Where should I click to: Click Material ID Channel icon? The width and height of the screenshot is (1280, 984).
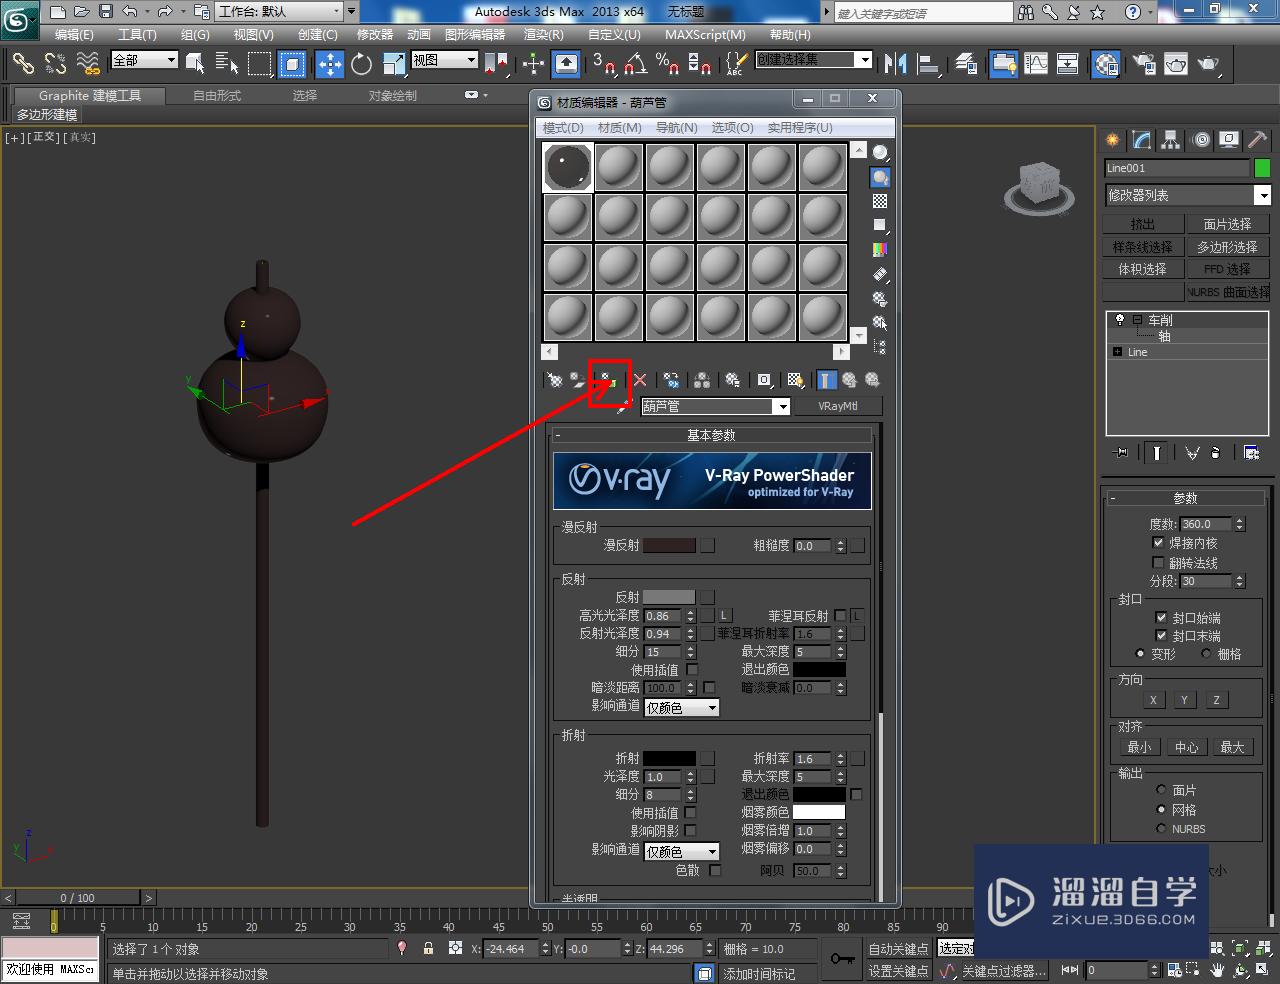tap(764, 380)
